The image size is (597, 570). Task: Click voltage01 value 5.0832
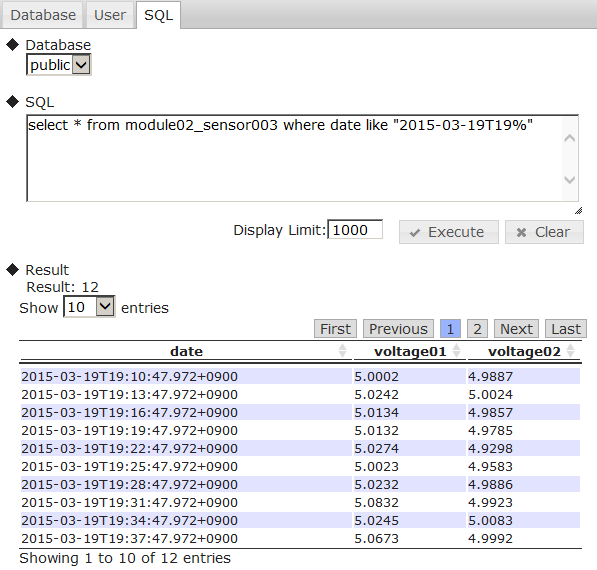(x=377, y=503)
